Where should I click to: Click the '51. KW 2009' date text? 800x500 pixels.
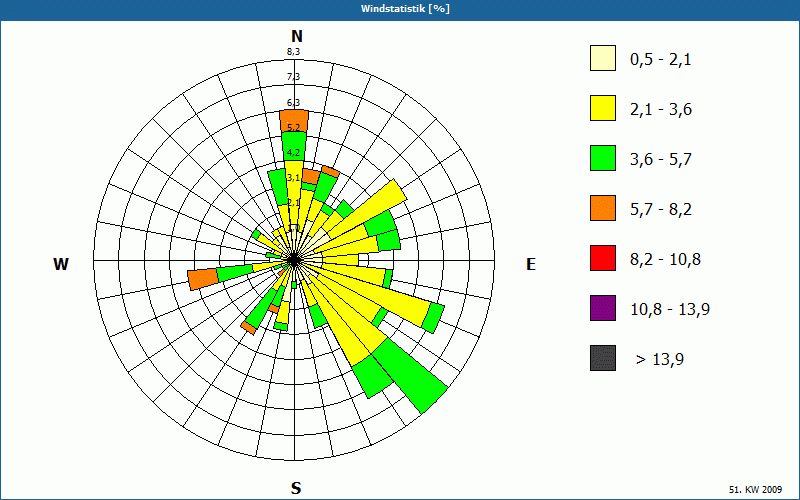(755, 489)
